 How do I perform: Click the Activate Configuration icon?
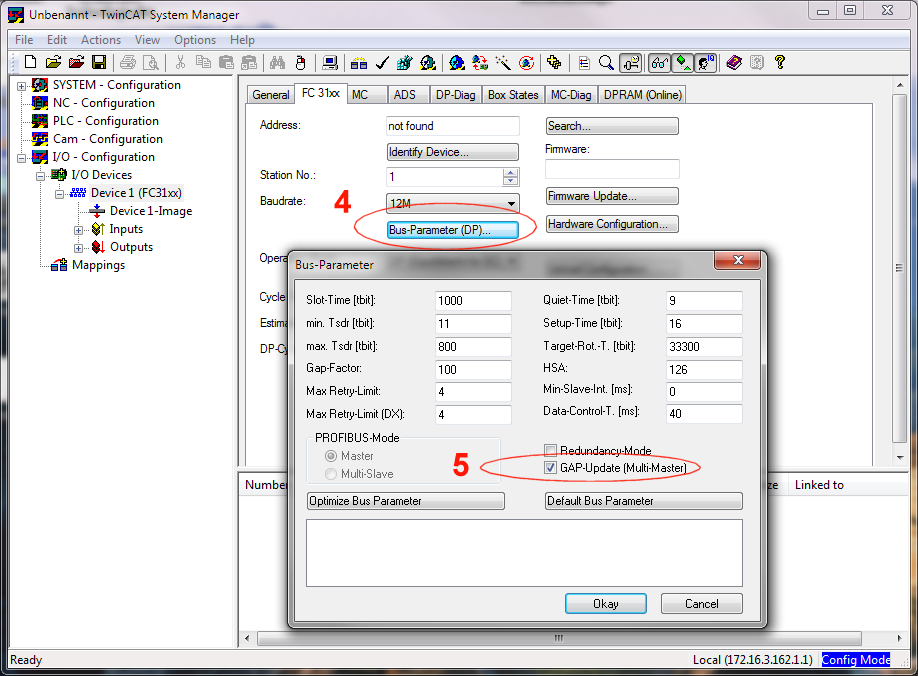pyautogui.click(x=405, y=62)
